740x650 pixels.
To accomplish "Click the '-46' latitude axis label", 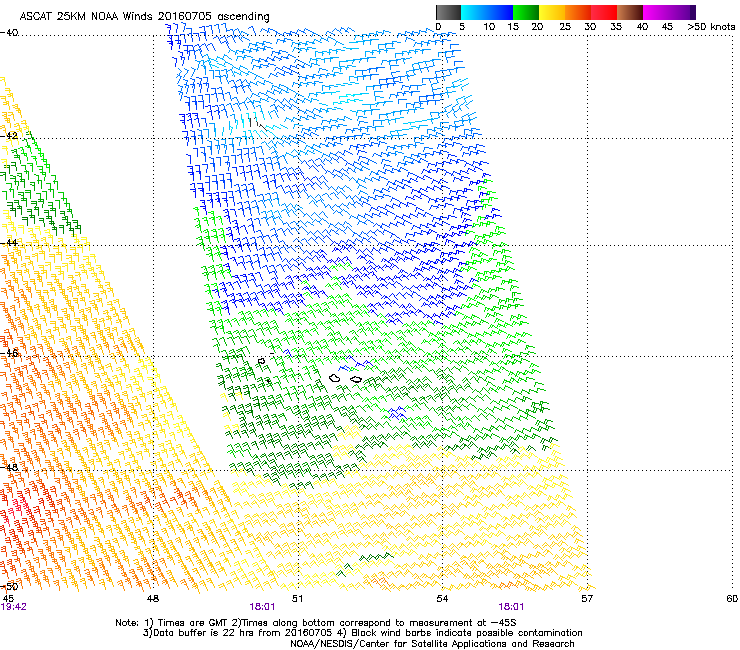I will [x=9, y=353].
